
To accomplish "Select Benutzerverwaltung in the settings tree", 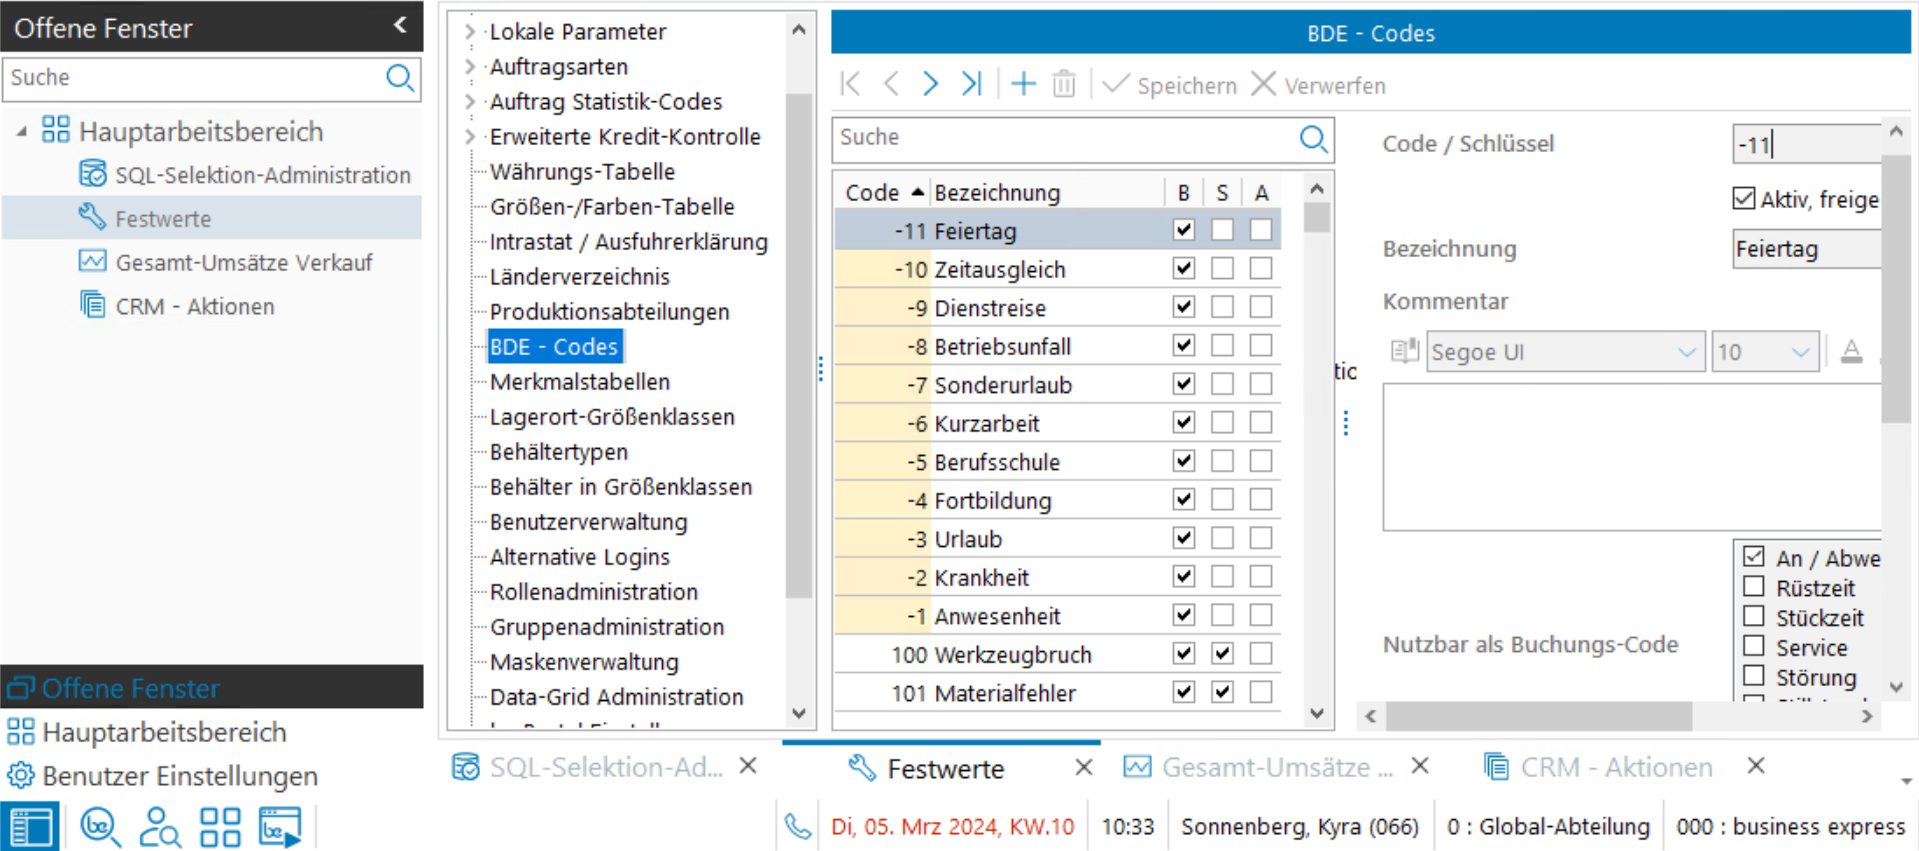I will coord(588,522).
